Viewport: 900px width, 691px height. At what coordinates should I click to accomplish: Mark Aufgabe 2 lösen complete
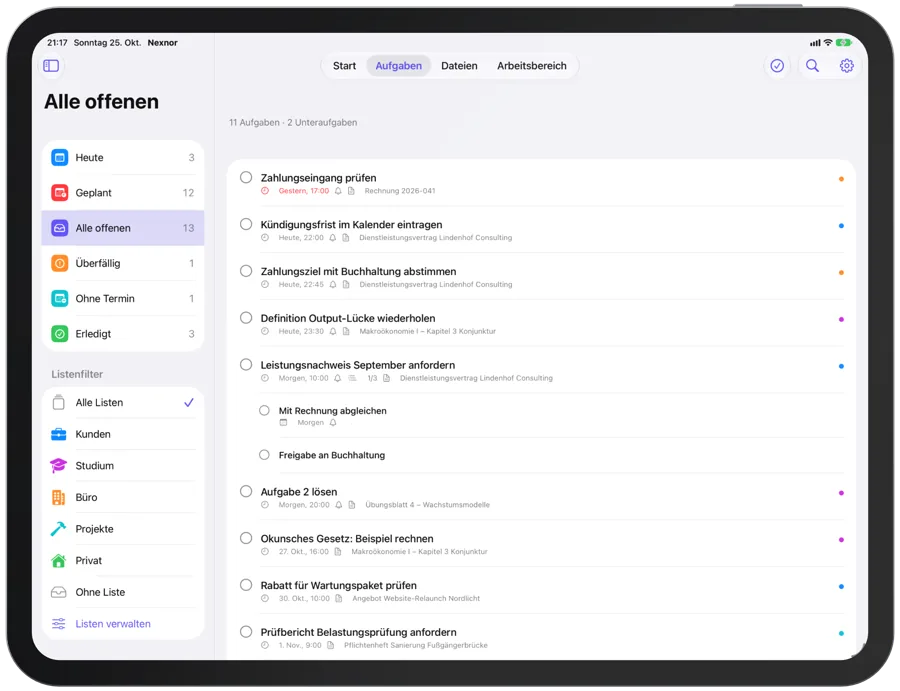click(246, 491)
